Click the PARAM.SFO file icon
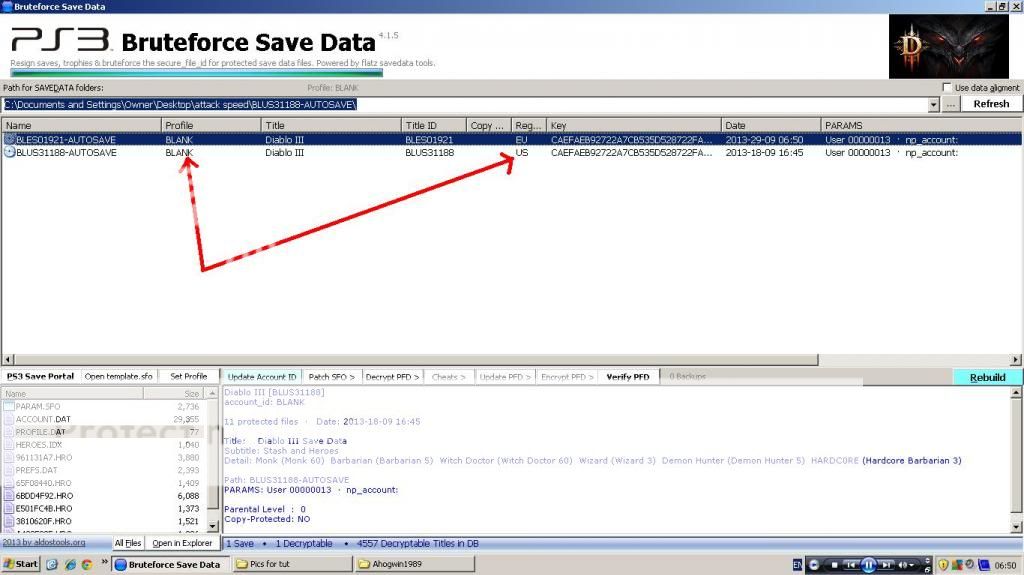Viewport: 1024px width, 575px height. (9, 407)
